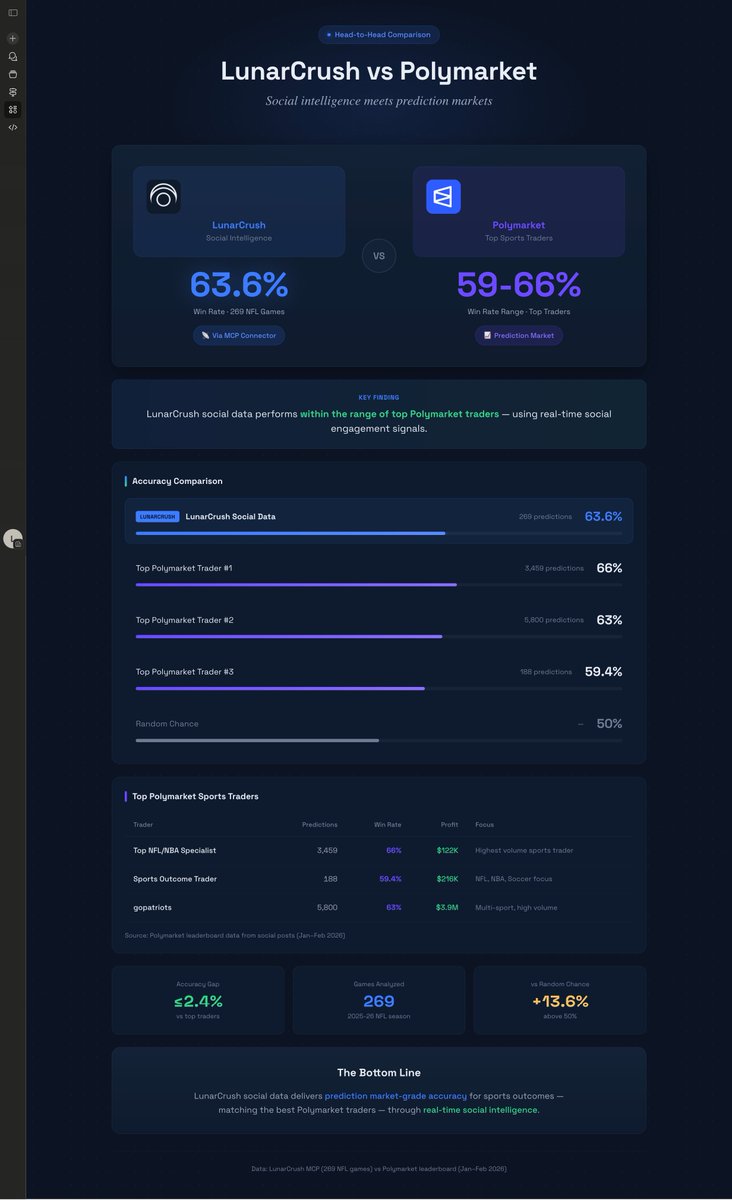Image resolution: width=732 pixels, height=1200 pixels.
Task: Click the LunarCrush Social Data progress bar
Action: coord(379,534)
